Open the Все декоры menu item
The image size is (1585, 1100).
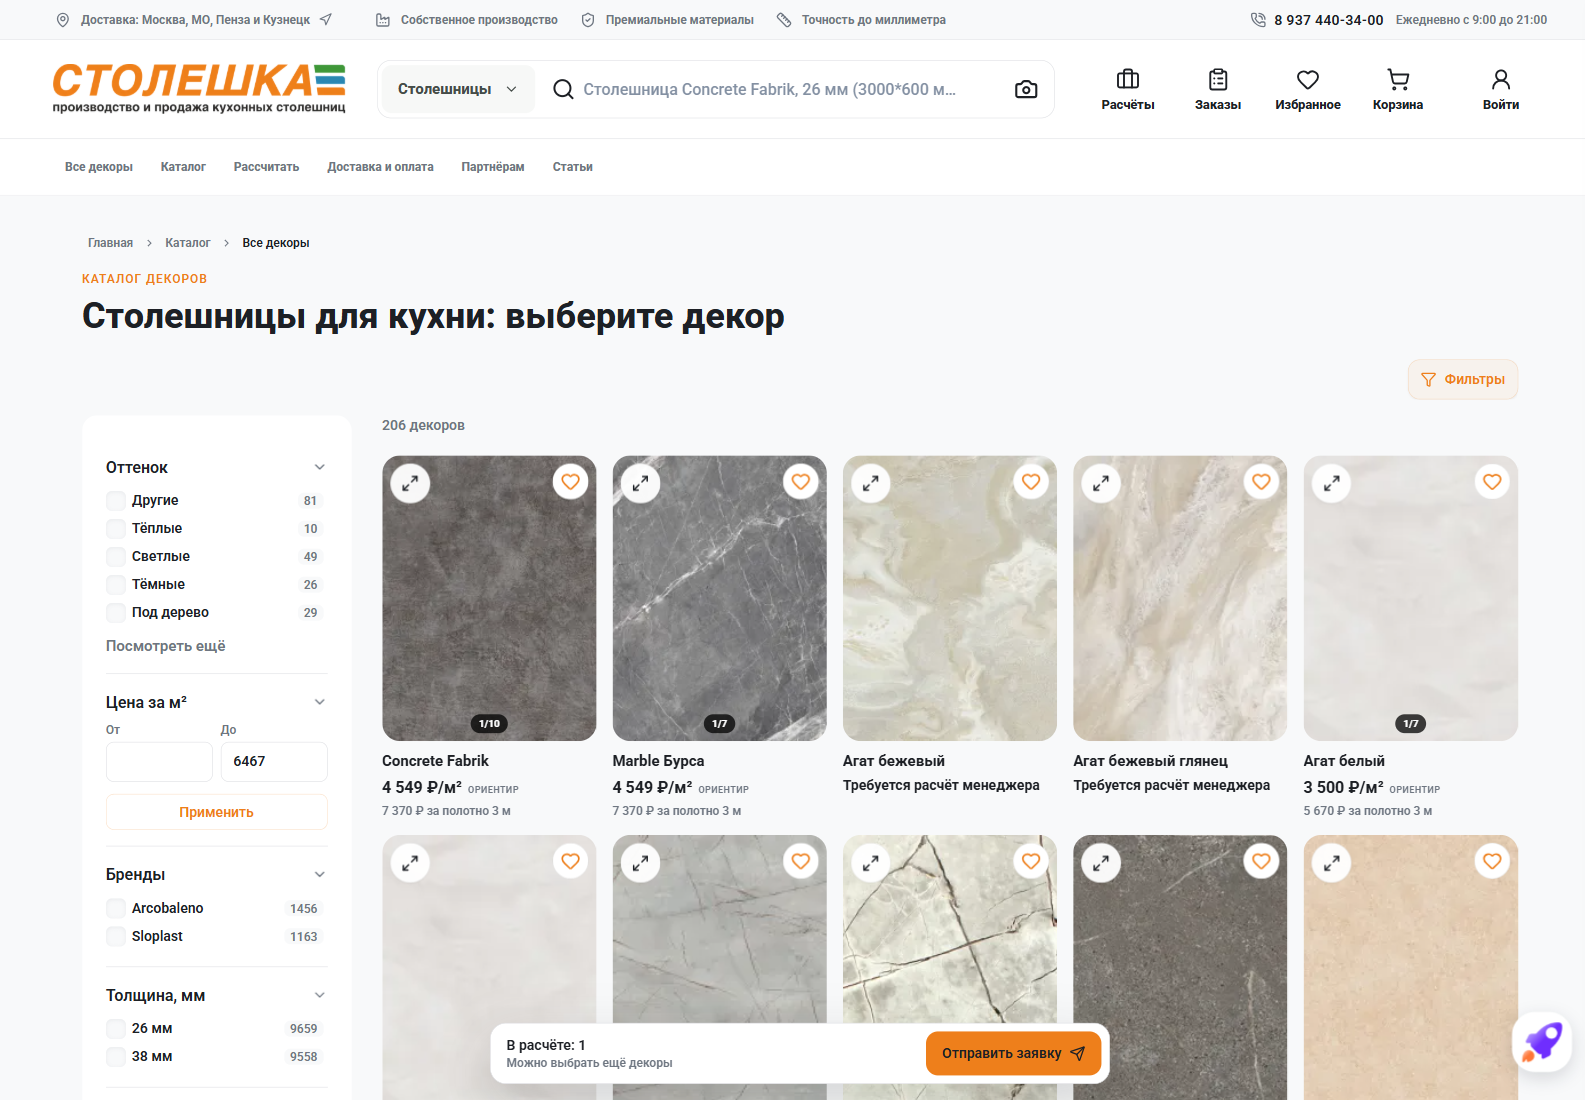click(99, 167)
